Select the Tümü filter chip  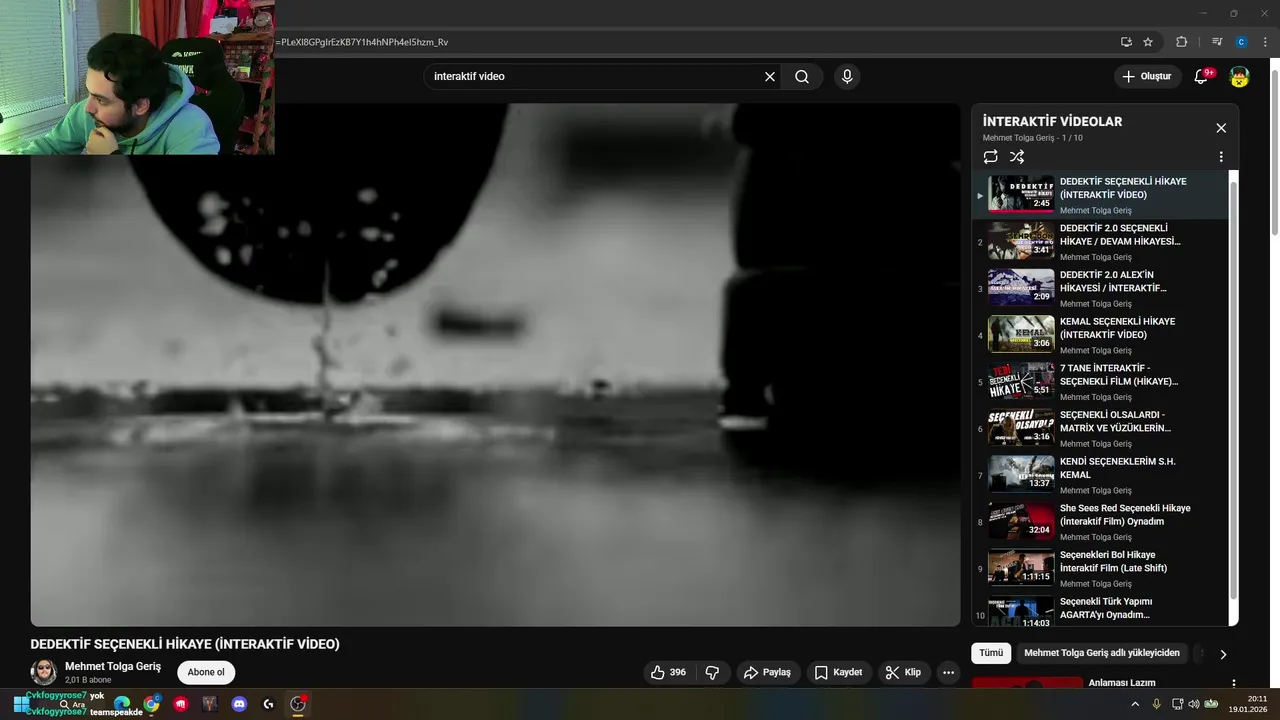click(x=991, y=653)
